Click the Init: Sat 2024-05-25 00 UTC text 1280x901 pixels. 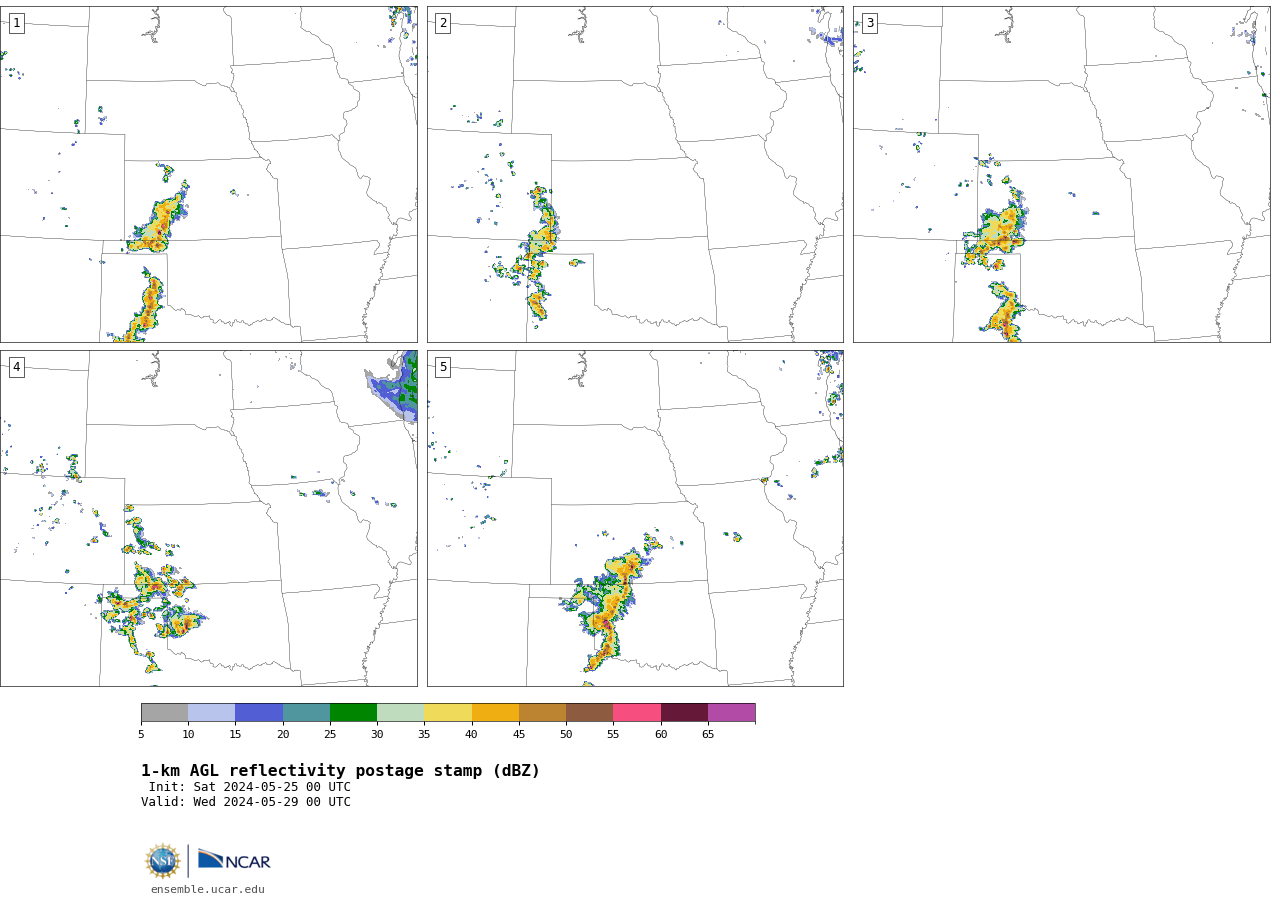coord(250,787)
